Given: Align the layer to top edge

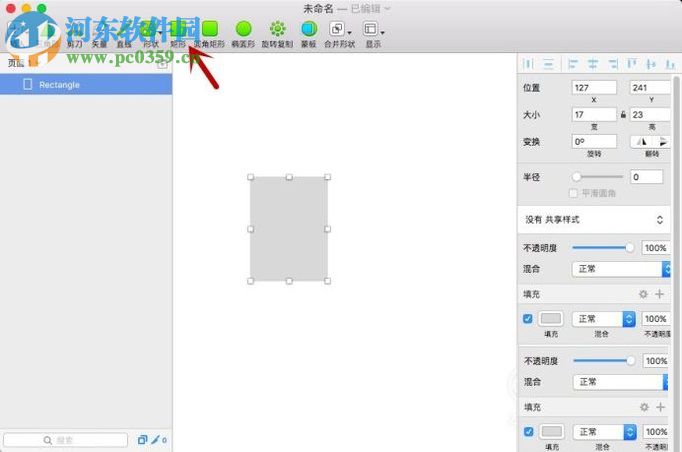Looking at the screenshot, I should coord(632,64).
